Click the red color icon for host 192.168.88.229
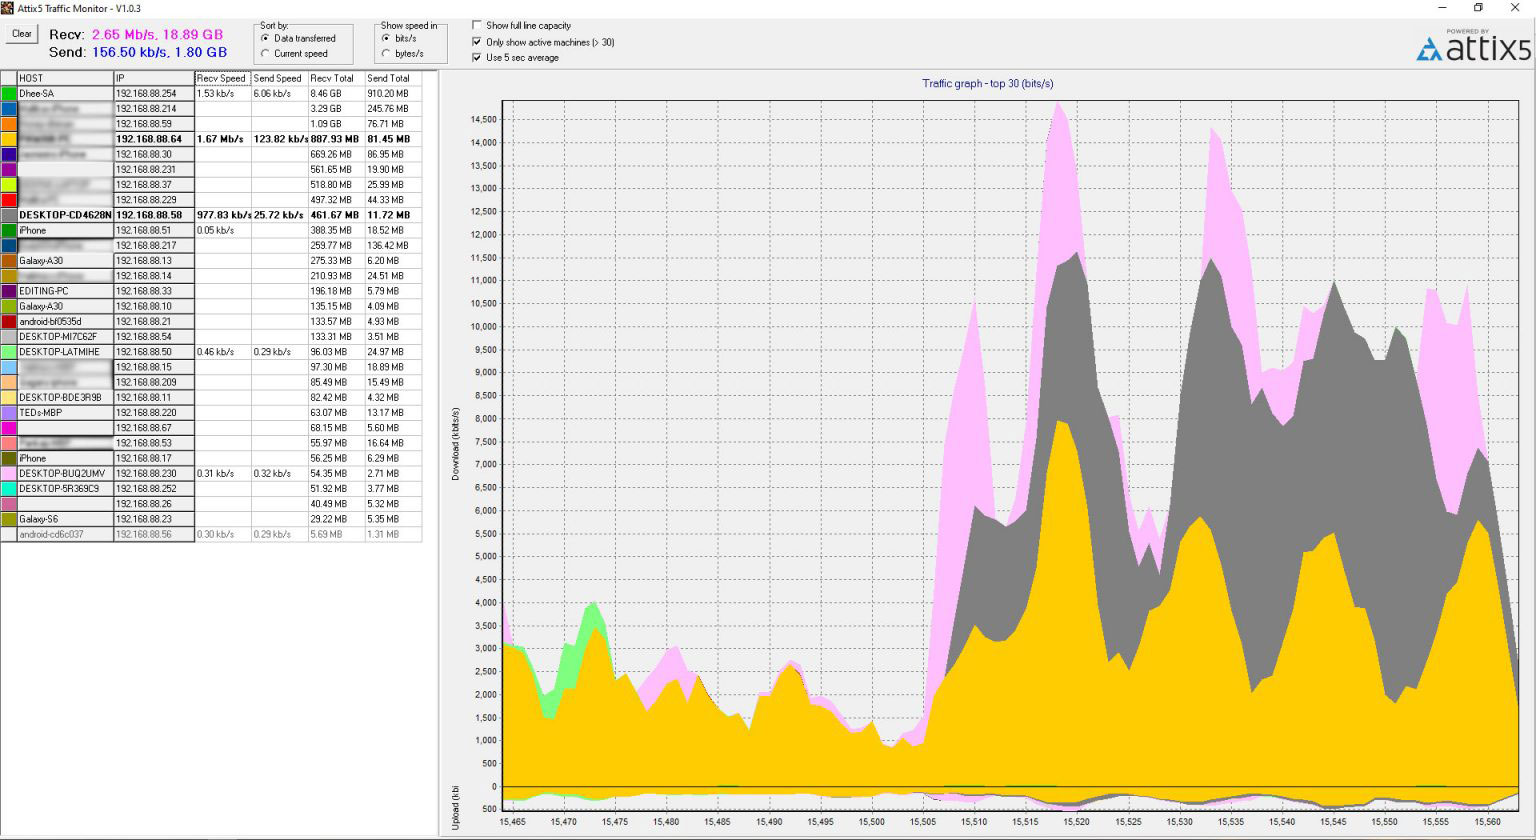1536x840 pixels. point(8,199)
